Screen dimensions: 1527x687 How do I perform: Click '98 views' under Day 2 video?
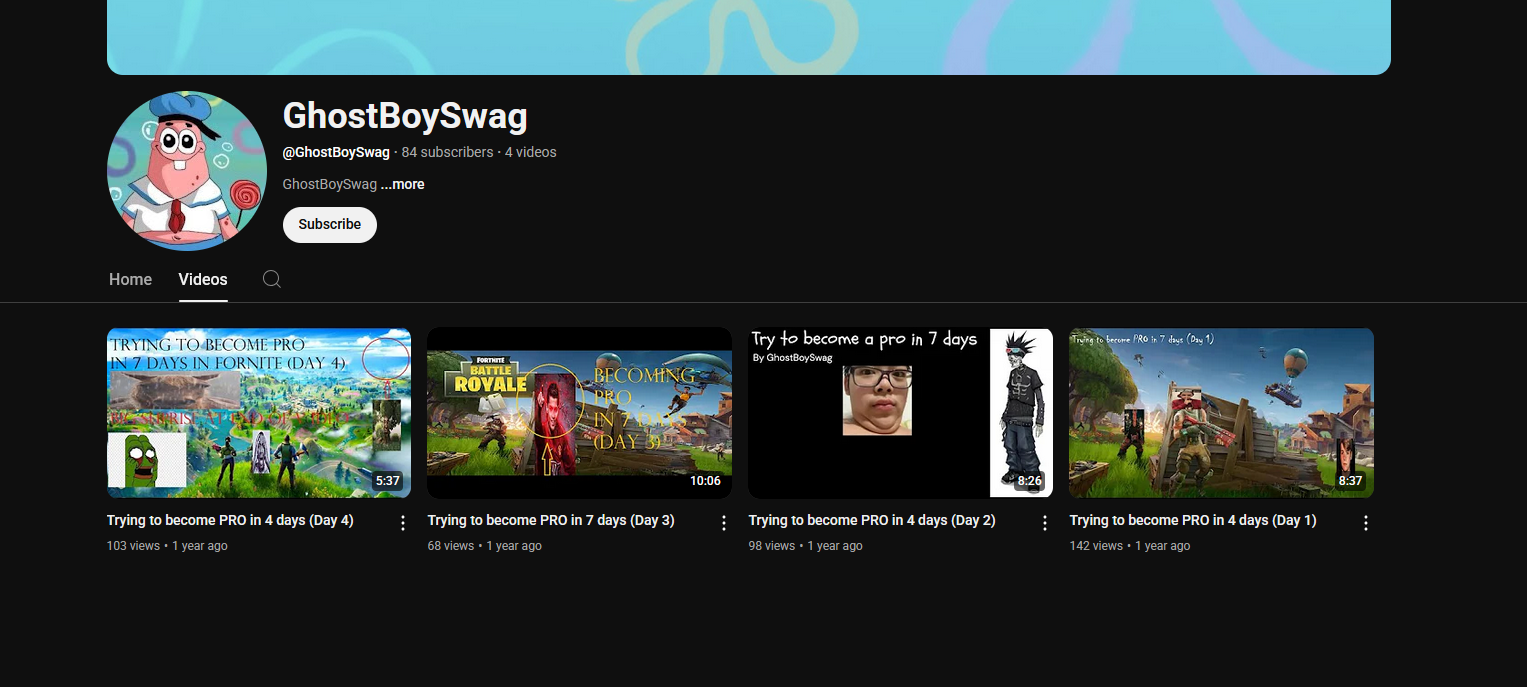point(772,546)
